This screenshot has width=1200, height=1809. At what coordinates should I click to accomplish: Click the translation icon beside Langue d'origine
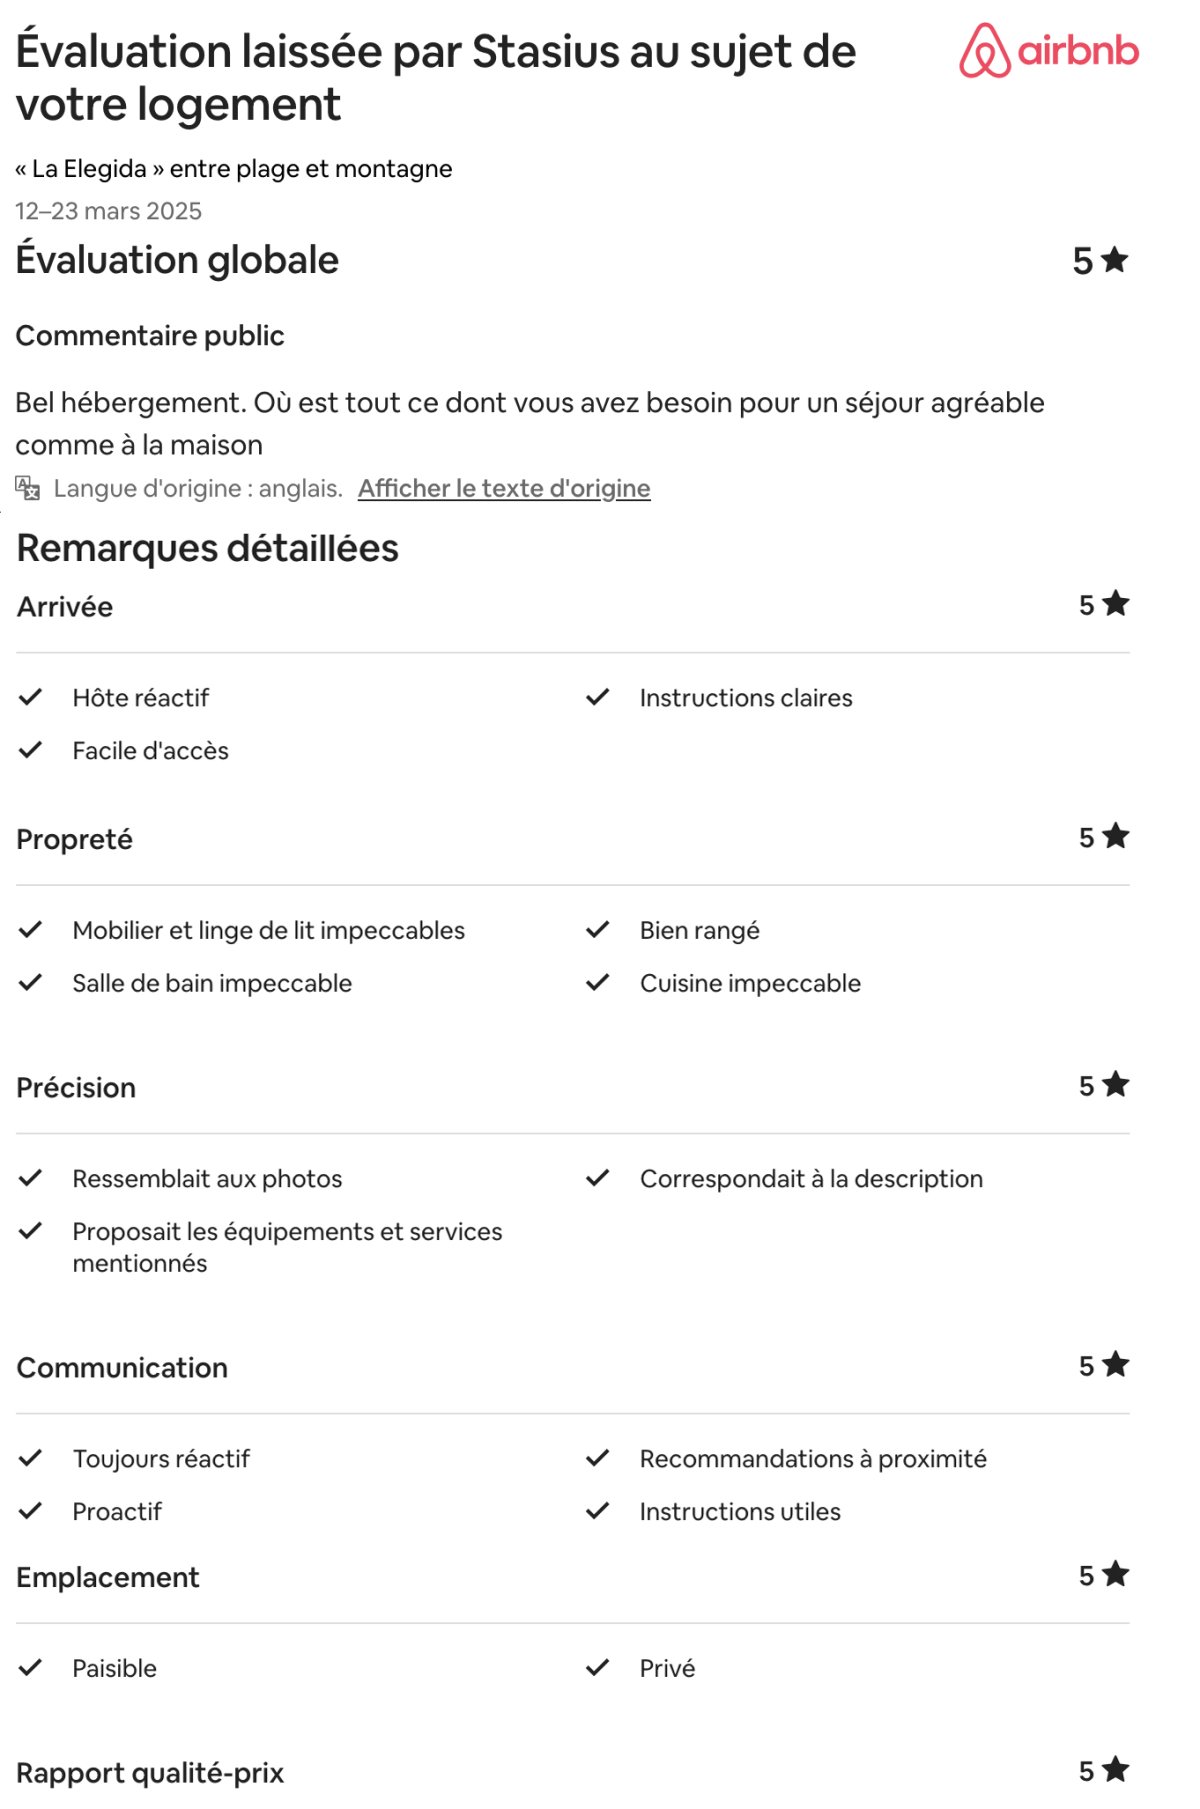28,488
